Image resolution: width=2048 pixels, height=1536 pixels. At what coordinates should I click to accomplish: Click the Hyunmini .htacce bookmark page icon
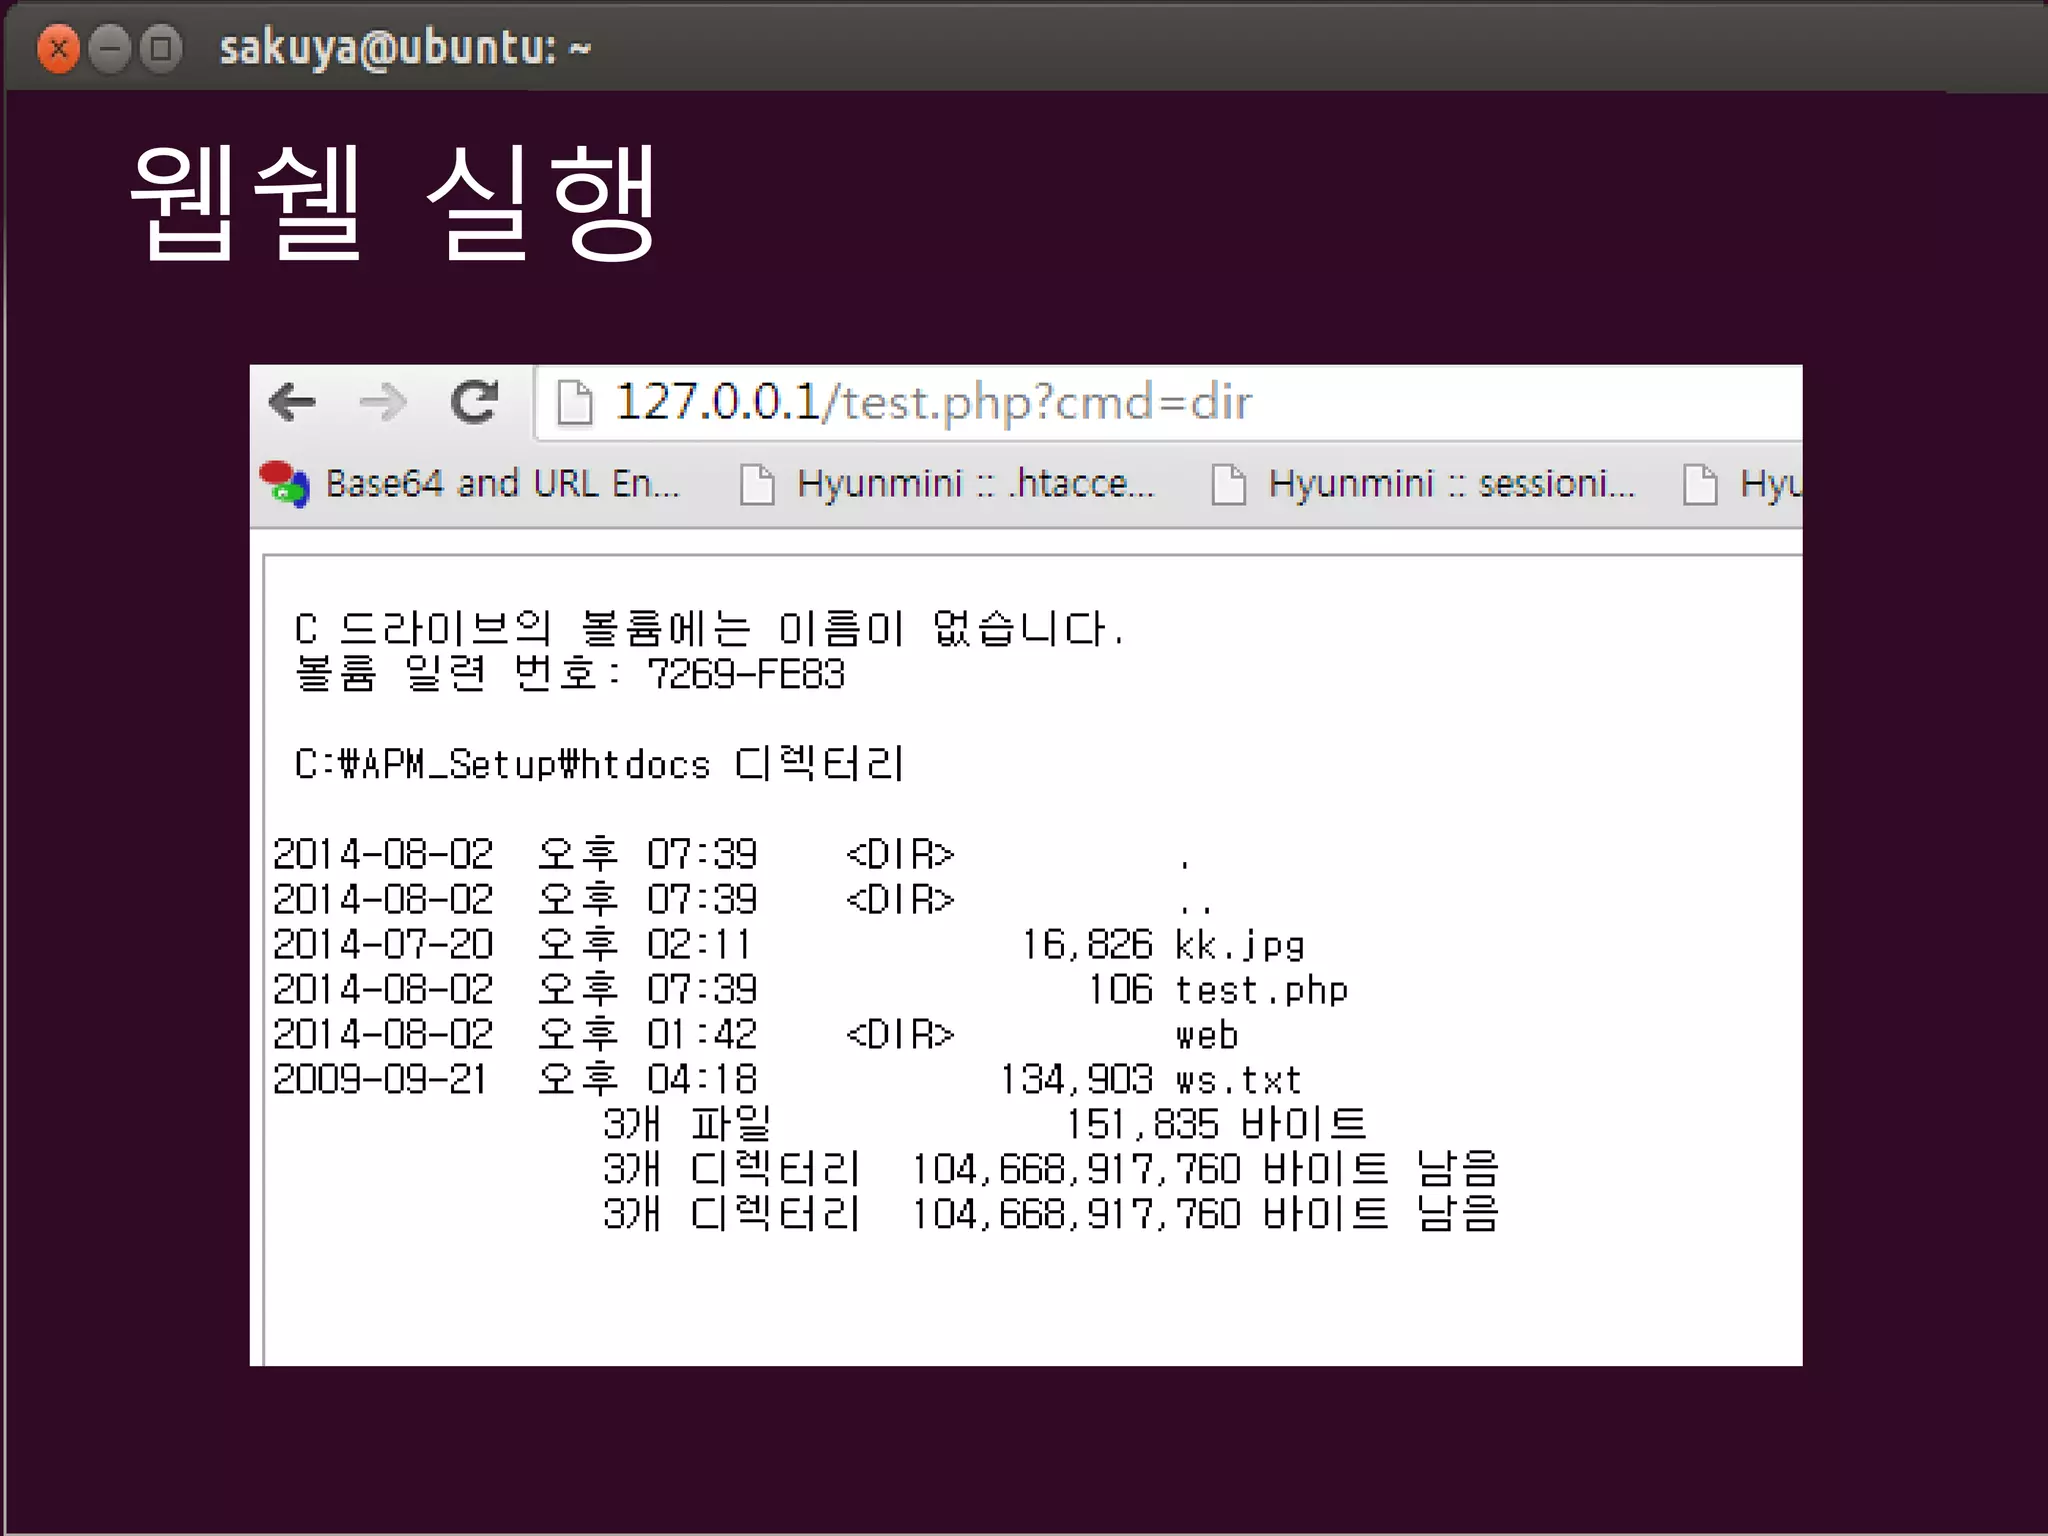[757, 485]
